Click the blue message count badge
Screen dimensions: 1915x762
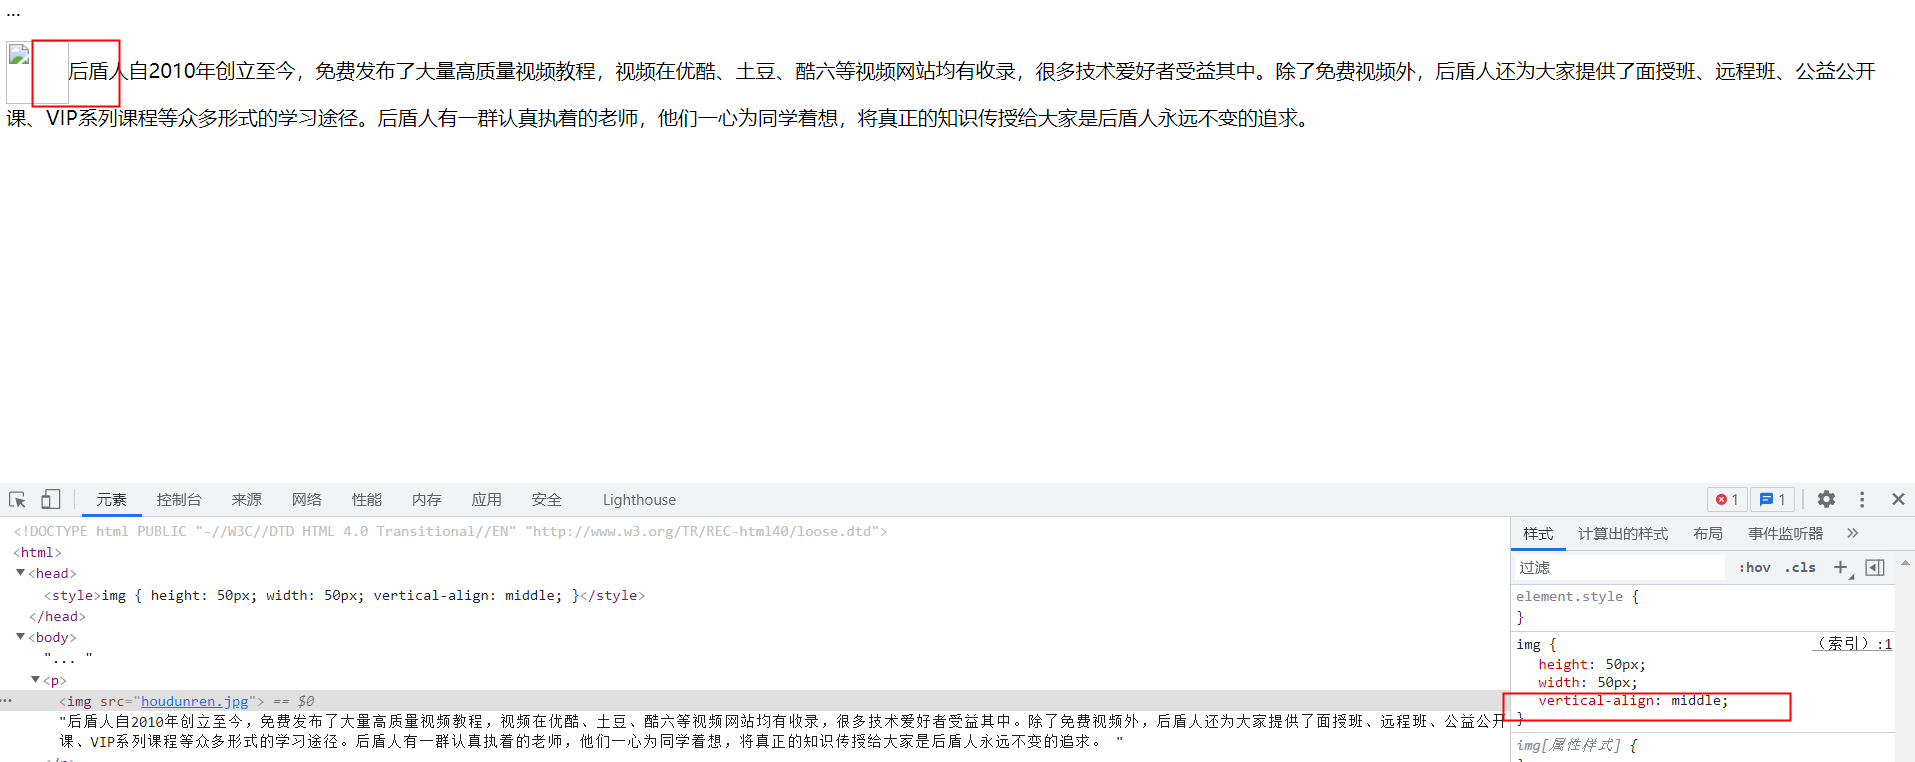(1772, 499)
